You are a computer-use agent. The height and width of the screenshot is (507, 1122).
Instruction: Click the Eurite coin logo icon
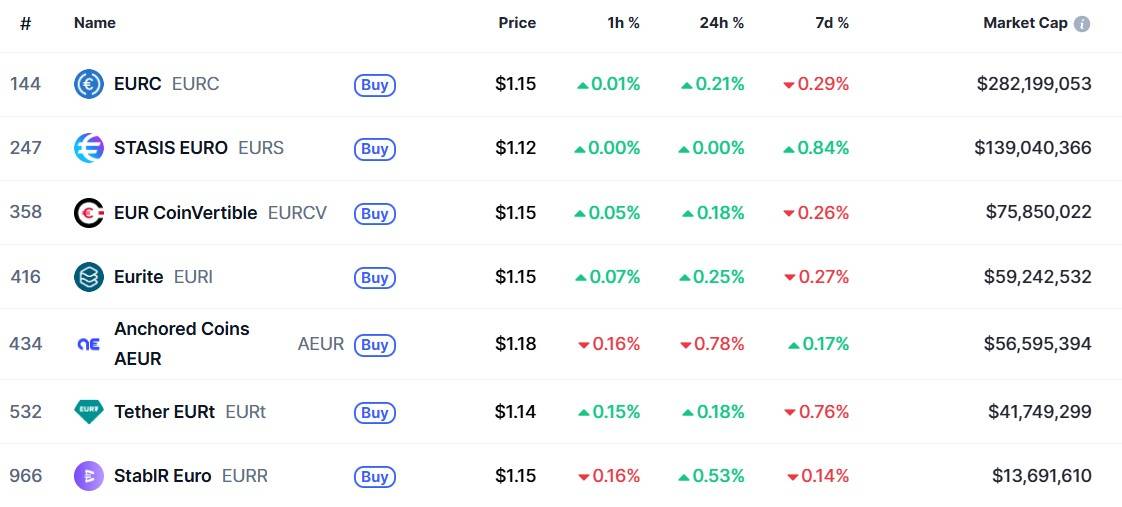click(89, 277)
